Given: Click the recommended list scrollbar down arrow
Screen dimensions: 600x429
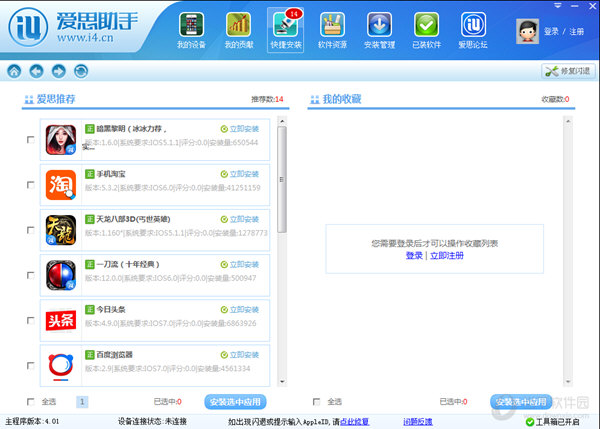Looking at the screenshot, I should point(282,382).
